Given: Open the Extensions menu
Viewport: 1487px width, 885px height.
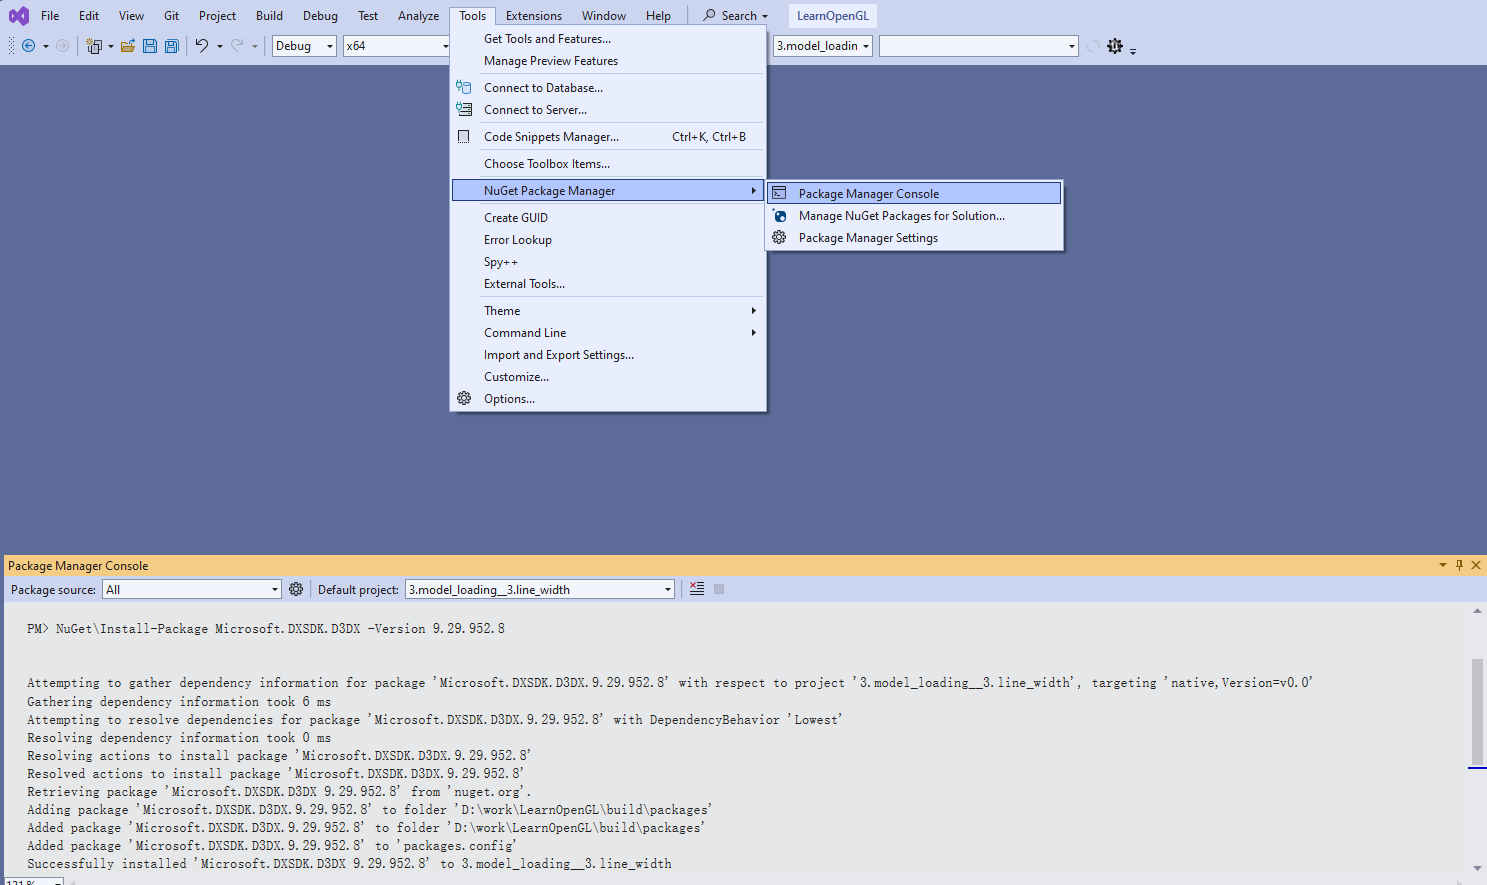Looking at the screenshot, I should (534, 15).
